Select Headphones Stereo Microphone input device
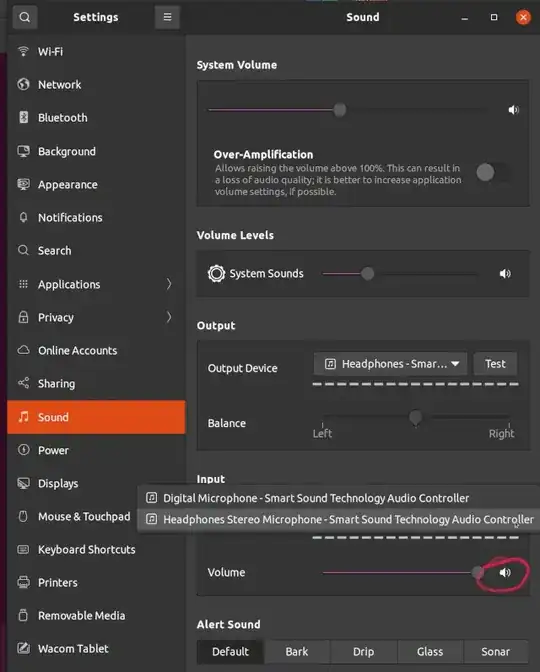Screen dimensions: 540x672 (339, 519)
